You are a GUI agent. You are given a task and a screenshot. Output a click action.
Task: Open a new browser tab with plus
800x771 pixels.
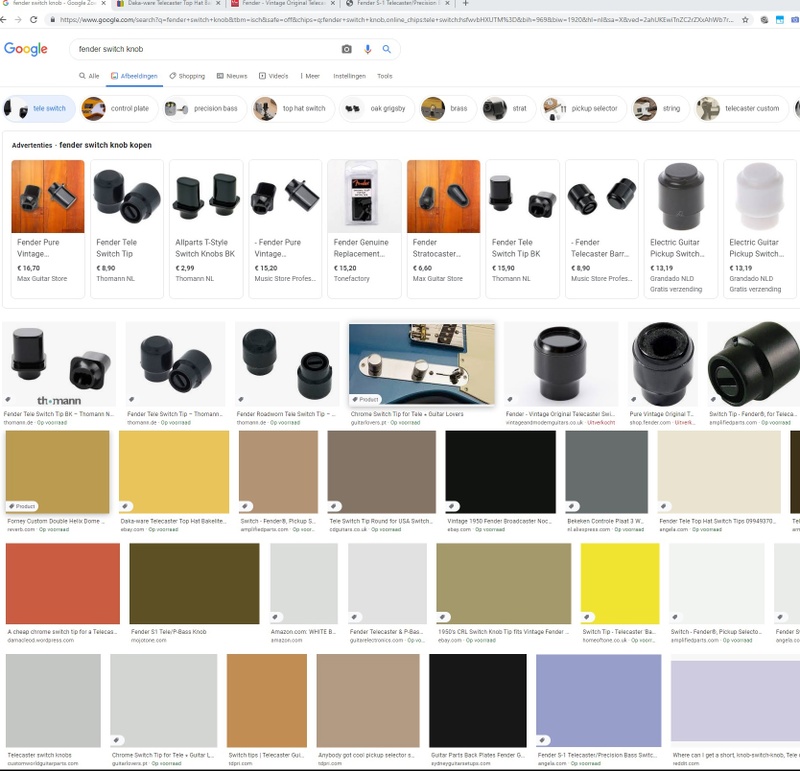[465, 3]
